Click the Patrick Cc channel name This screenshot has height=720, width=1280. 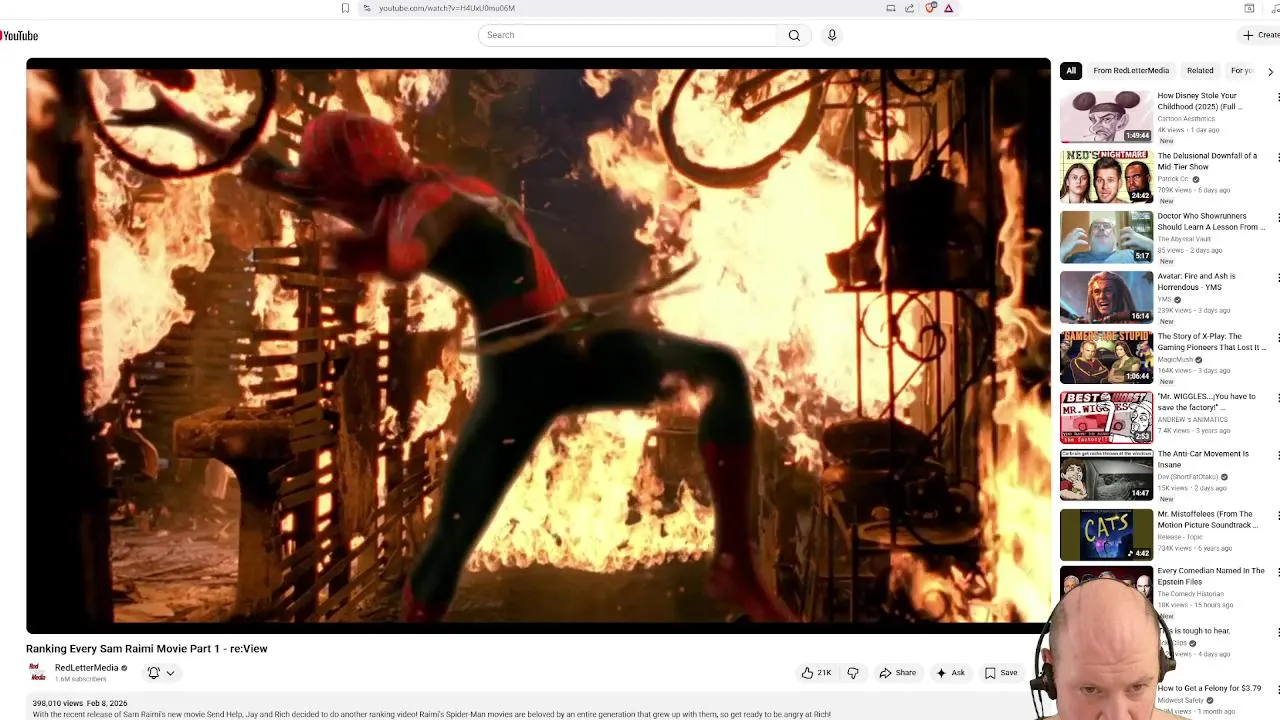tap(1173, 179)
